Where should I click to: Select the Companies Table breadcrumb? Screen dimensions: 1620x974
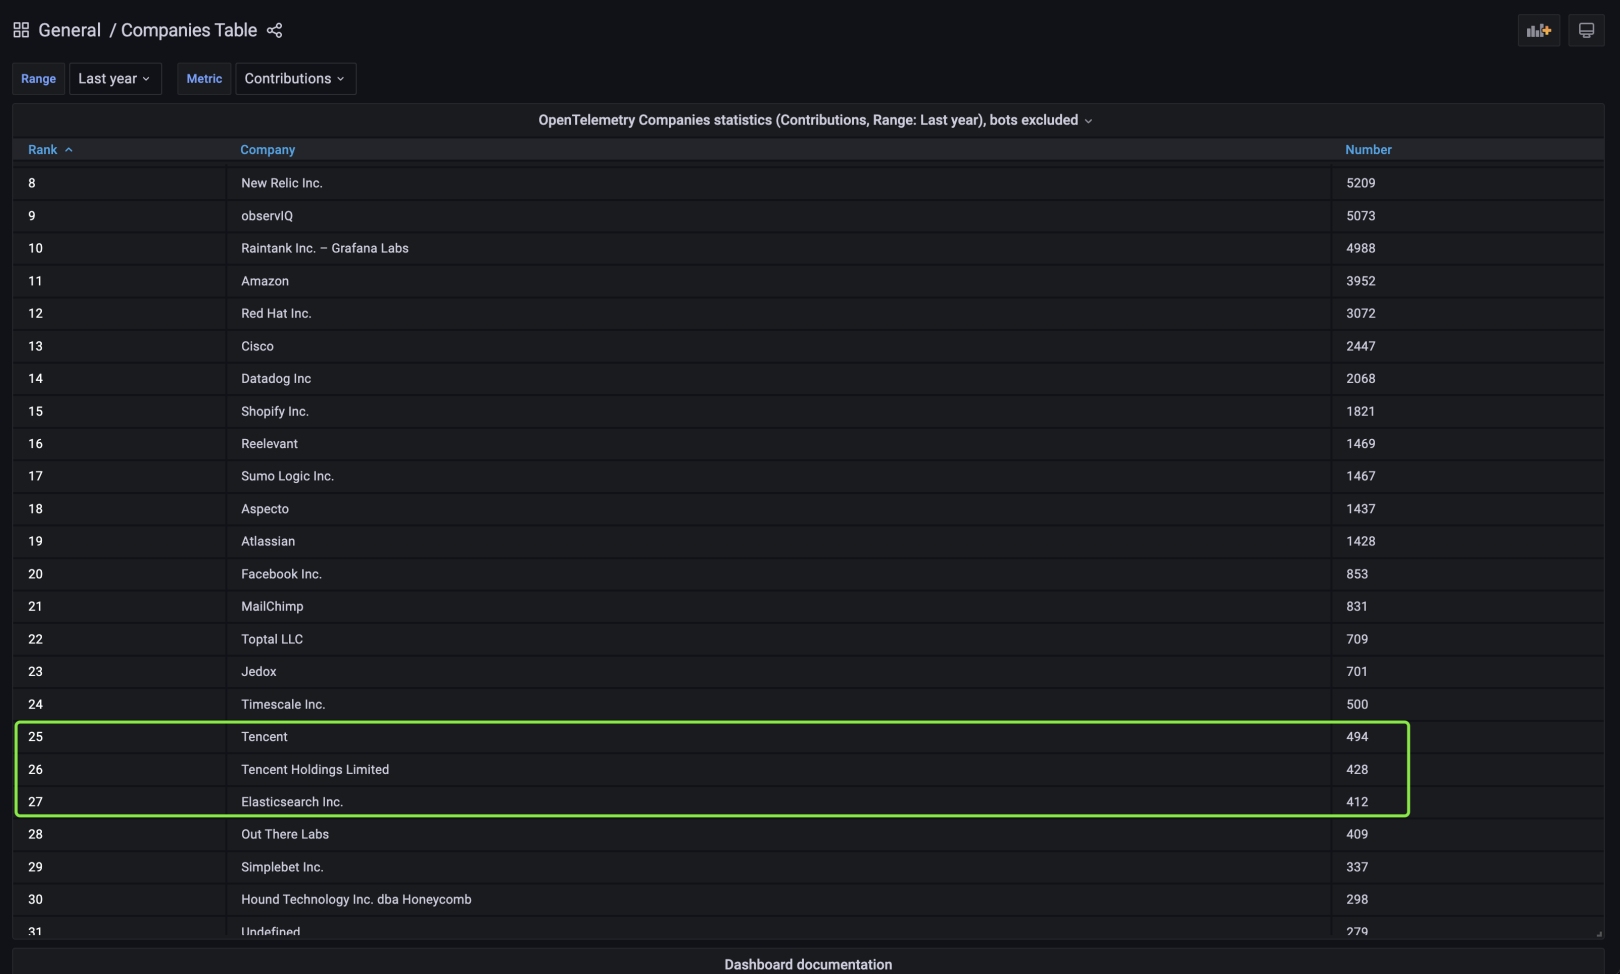[x=189, y=30]
